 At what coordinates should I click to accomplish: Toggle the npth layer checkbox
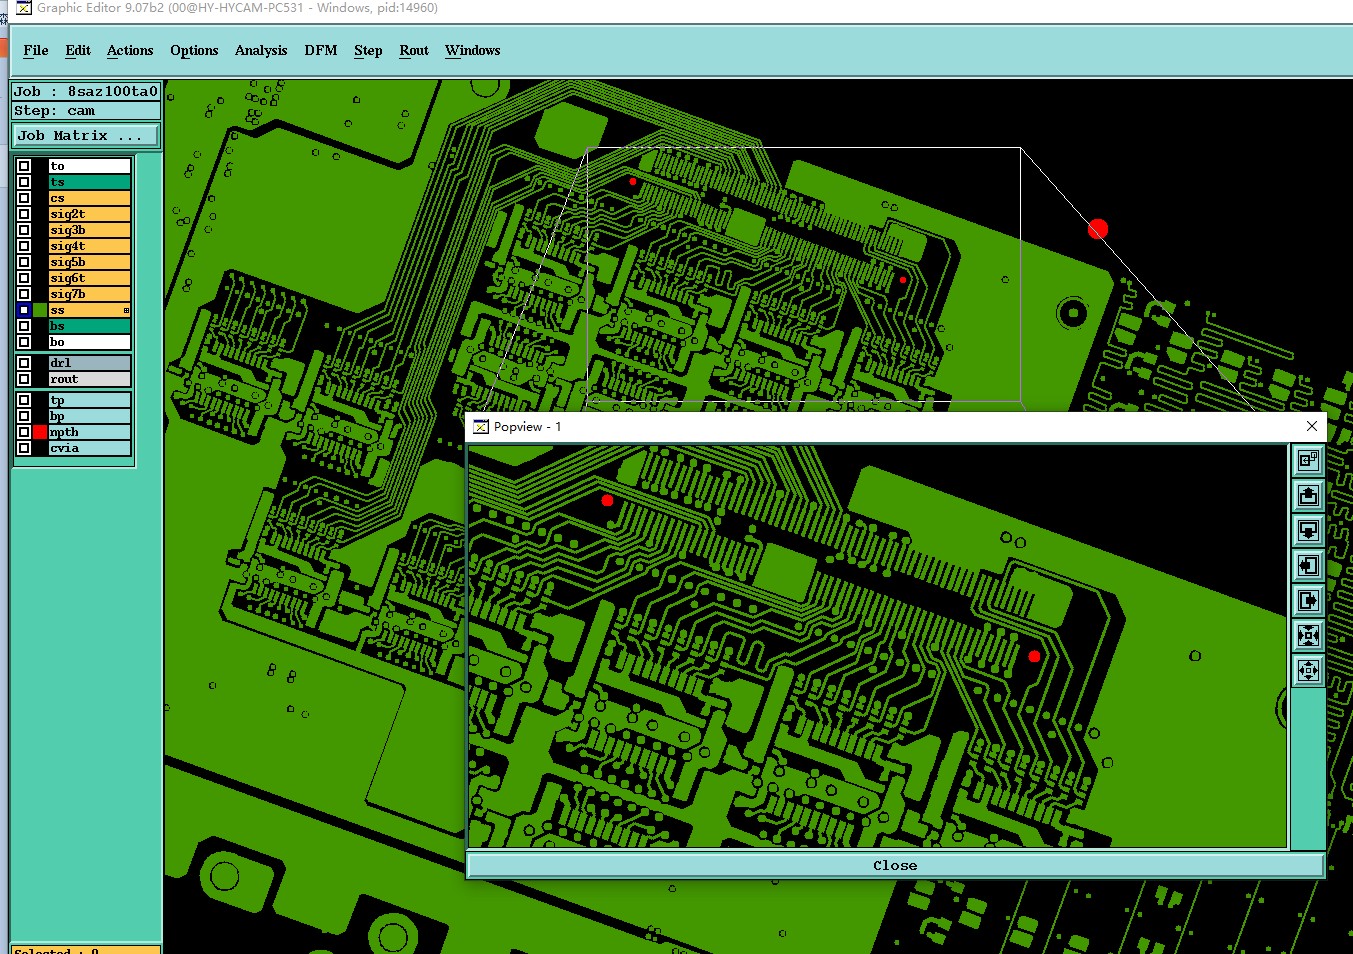24,432
